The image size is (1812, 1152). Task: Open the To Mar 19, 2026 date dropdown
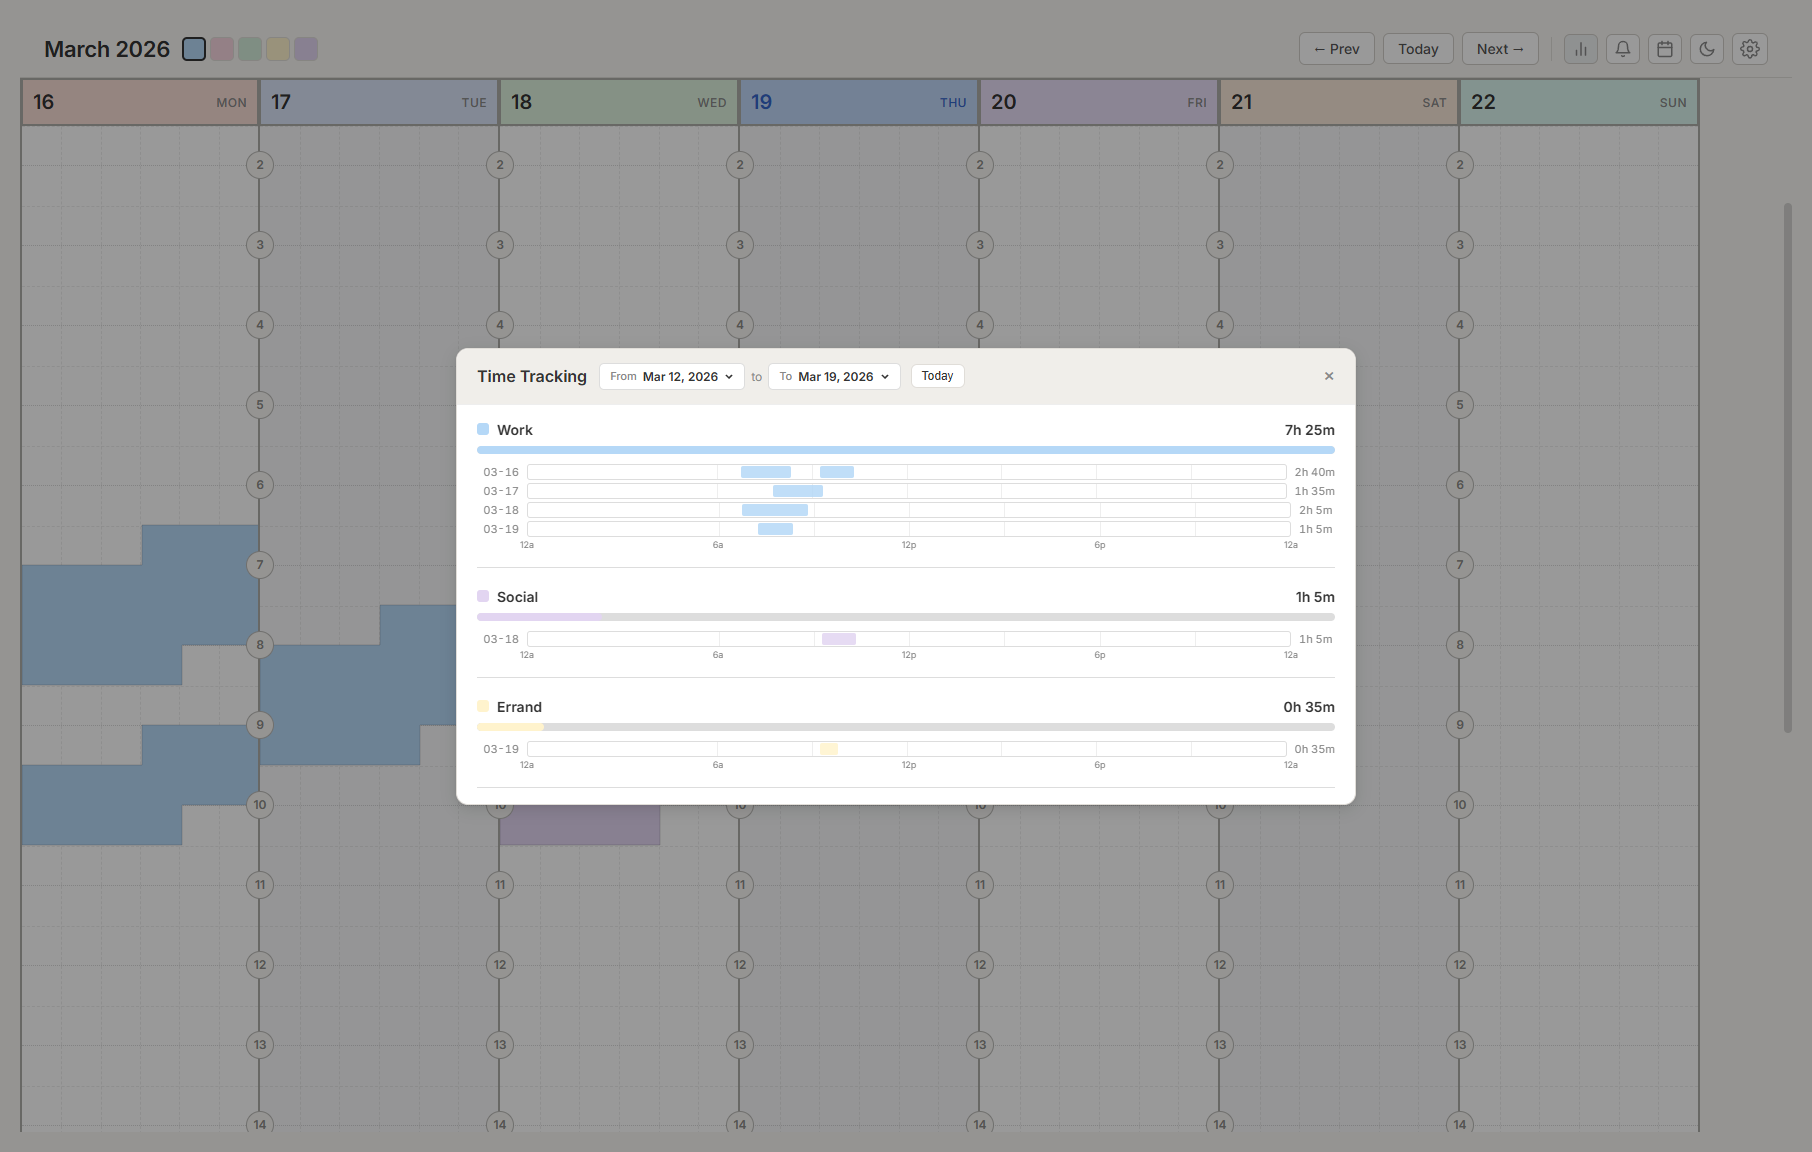(x=834, y=376)
